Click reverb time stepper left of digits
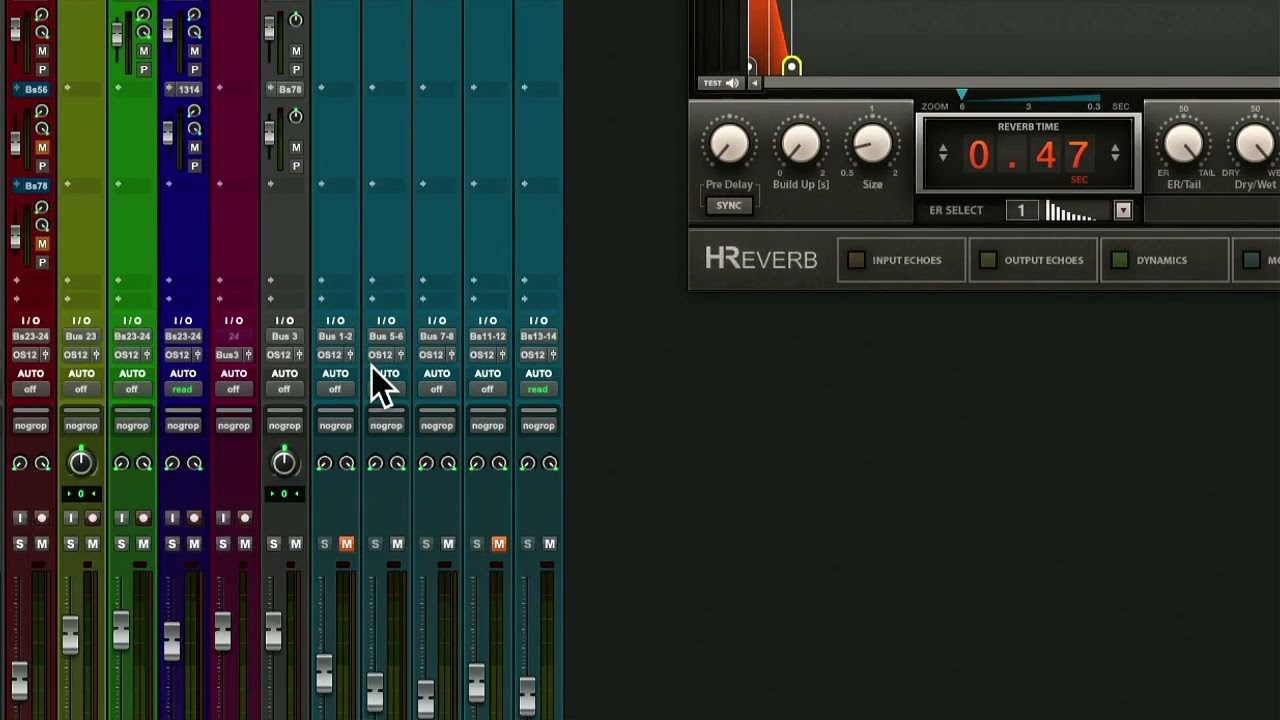 (942, 153)
